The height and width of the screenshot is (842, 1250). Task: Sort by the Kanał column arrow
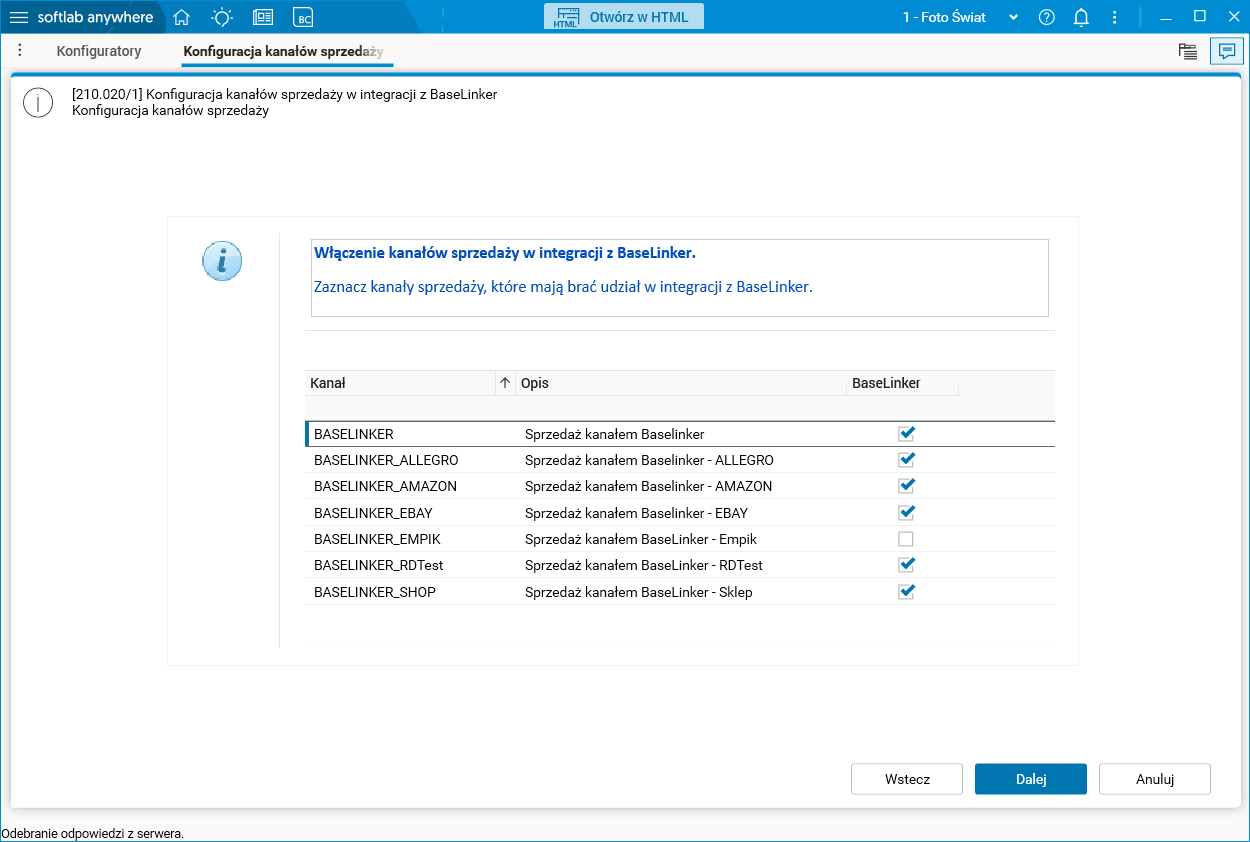[505, 383]
